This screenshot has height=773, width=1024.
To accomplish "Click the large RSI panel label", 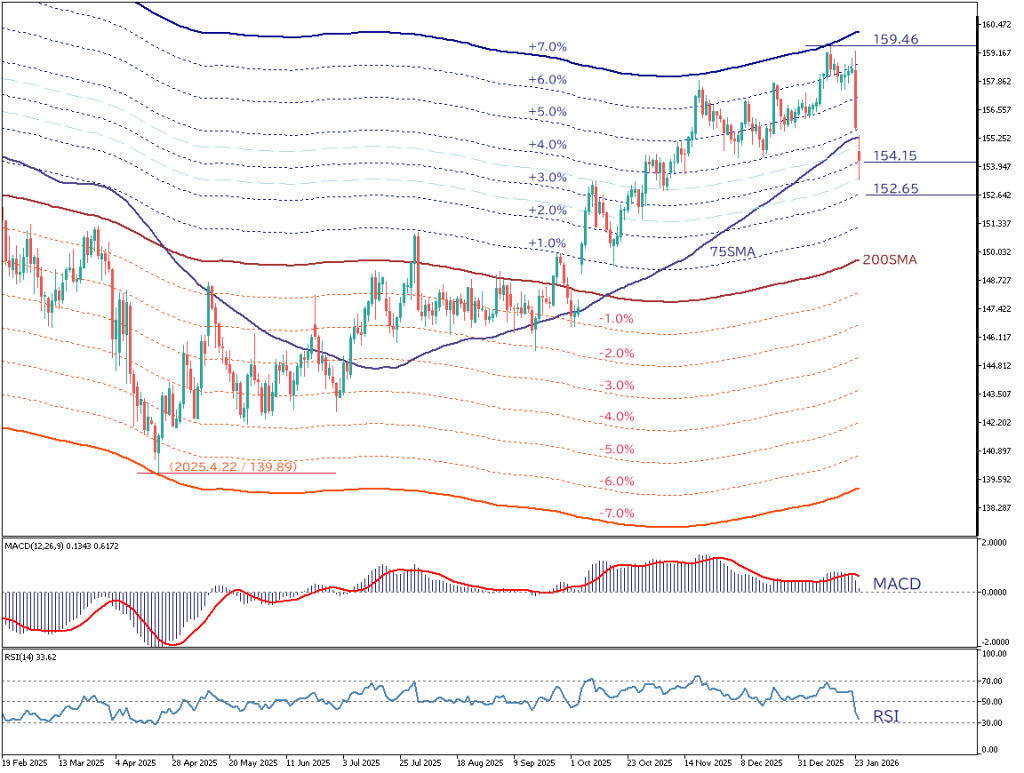I will click(x=888, y=716).
